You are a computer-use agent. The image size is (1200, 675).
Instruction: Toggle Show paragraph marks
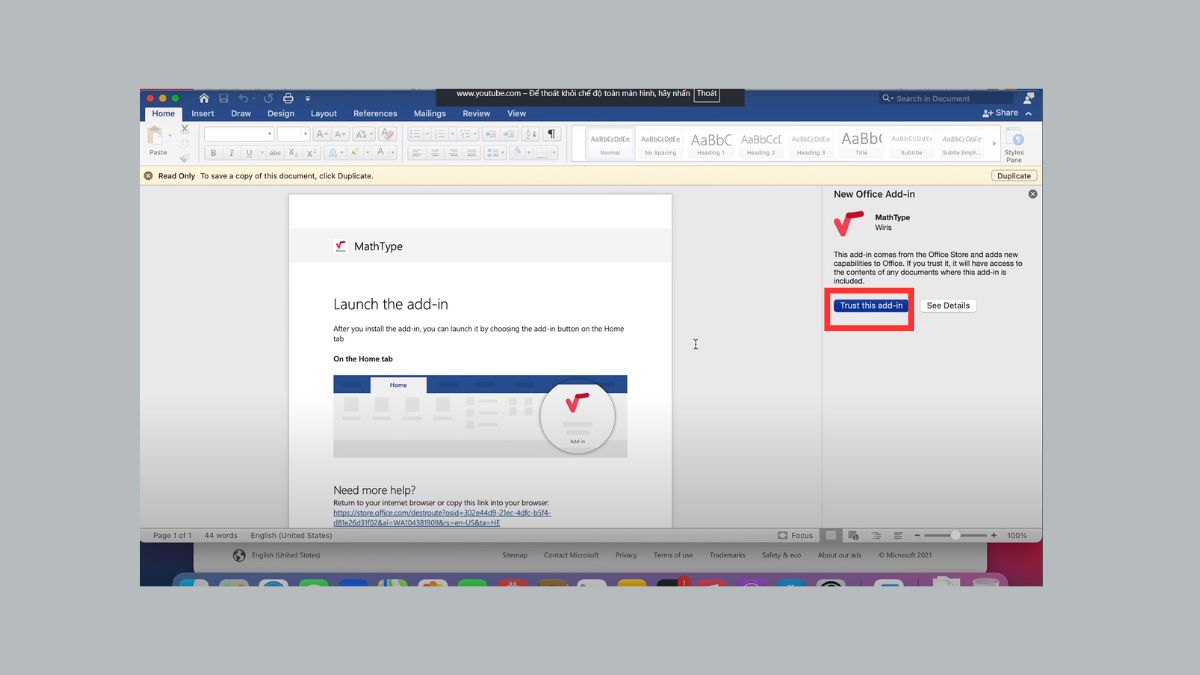tap(552, 134)
